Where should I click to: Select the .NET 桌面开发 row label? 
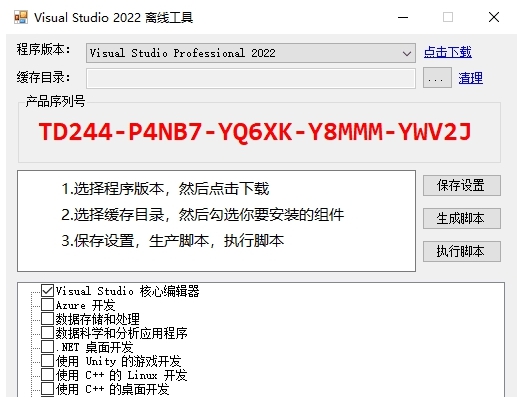tap(94, 347)
